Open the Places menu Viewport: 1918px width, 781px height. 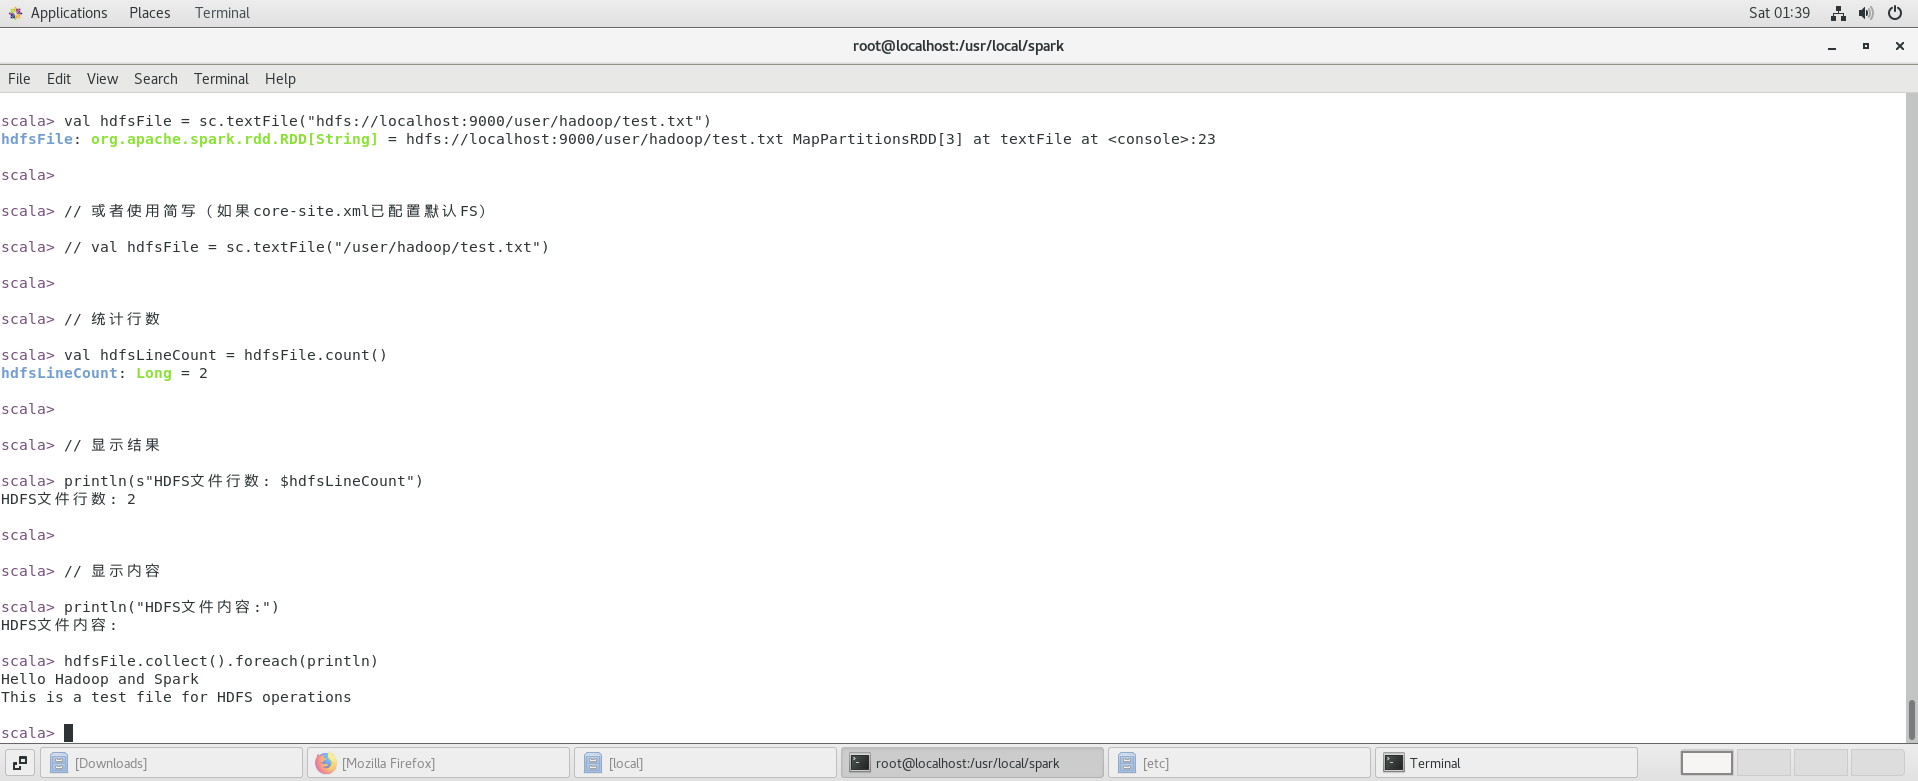pyautogui.click(x=149, y=13)
